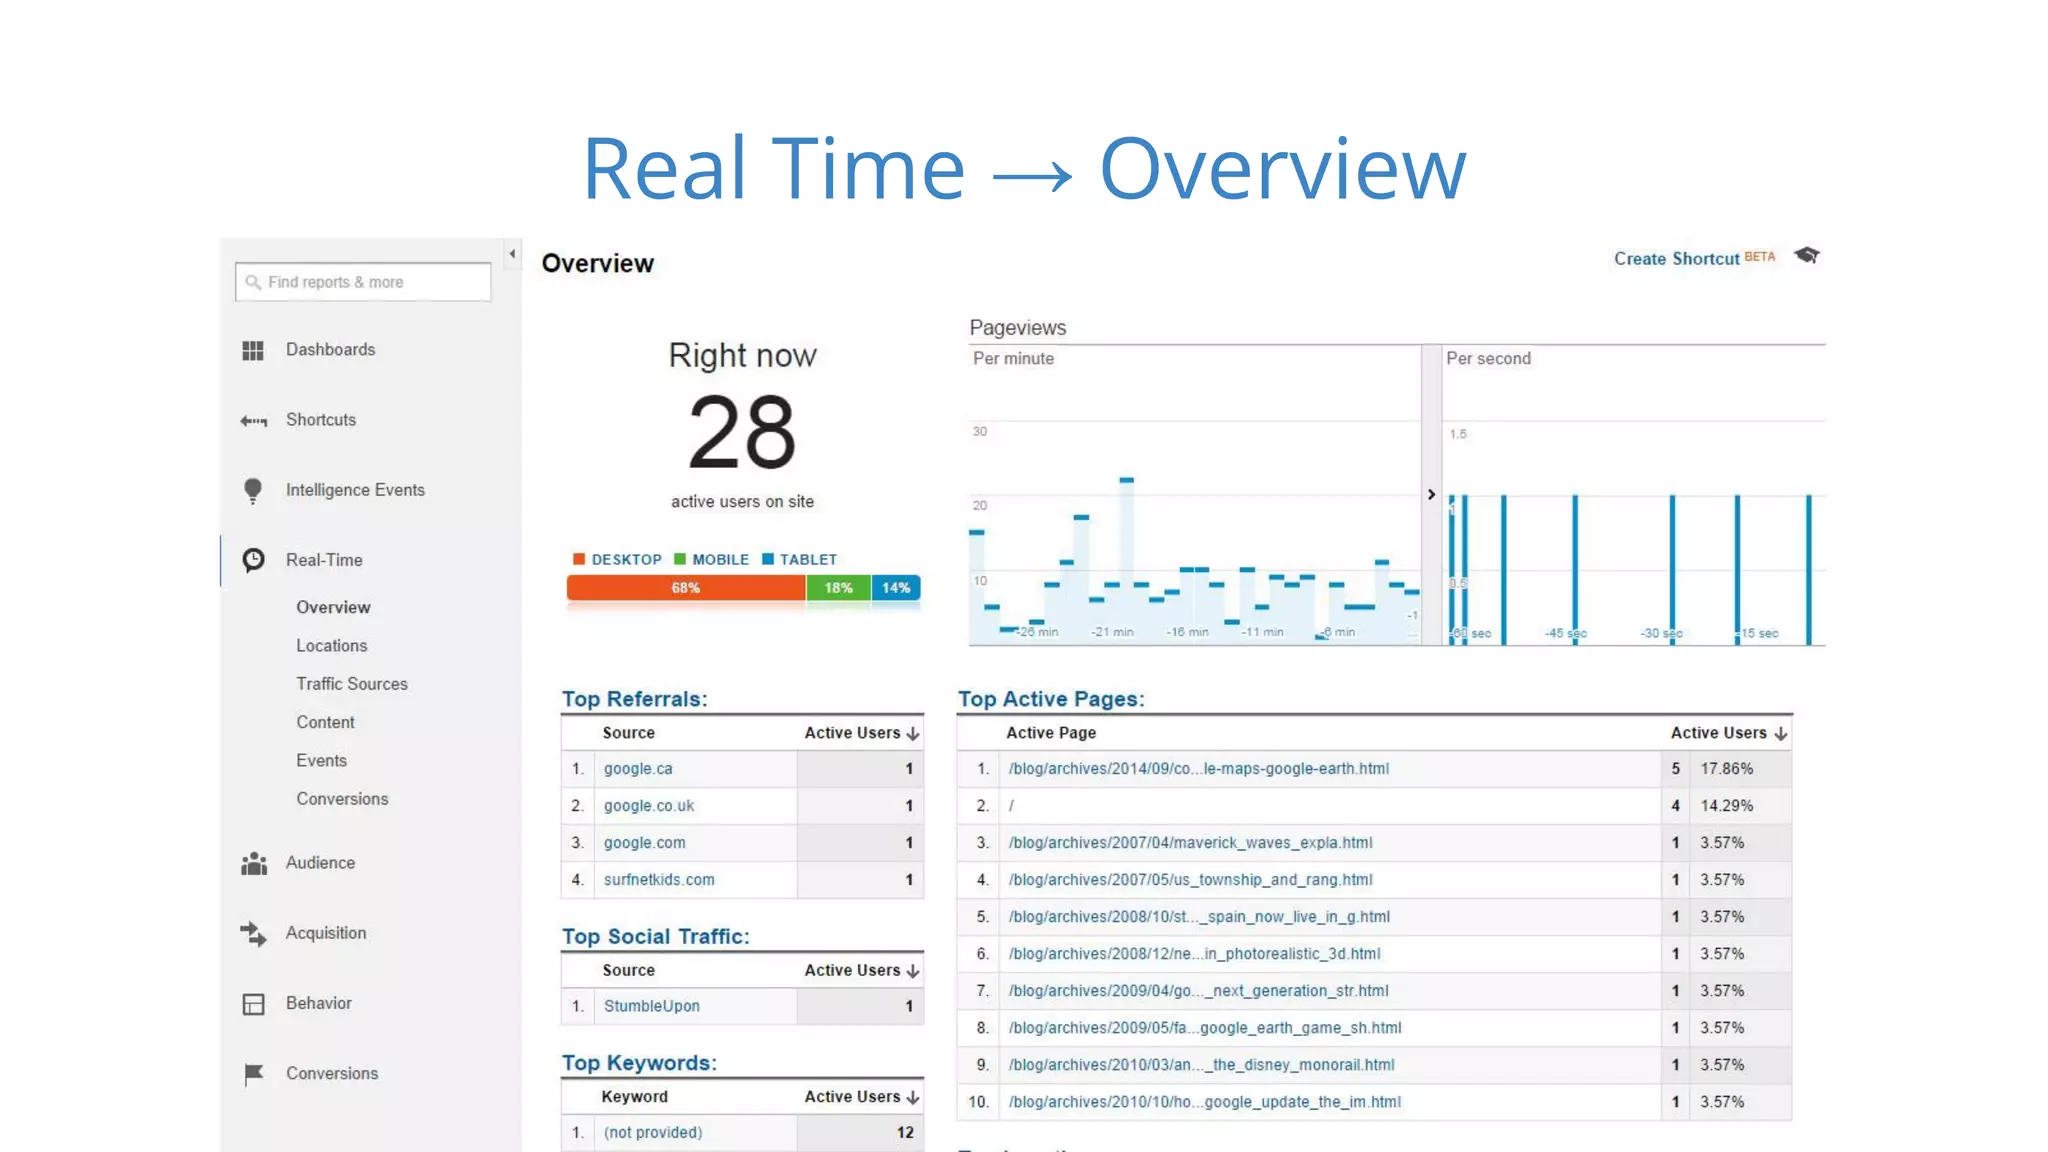The width and height of the screenshot is (2048, 1152).
Task: Click the Real-Time clock icon
Action: click(254, 560)
